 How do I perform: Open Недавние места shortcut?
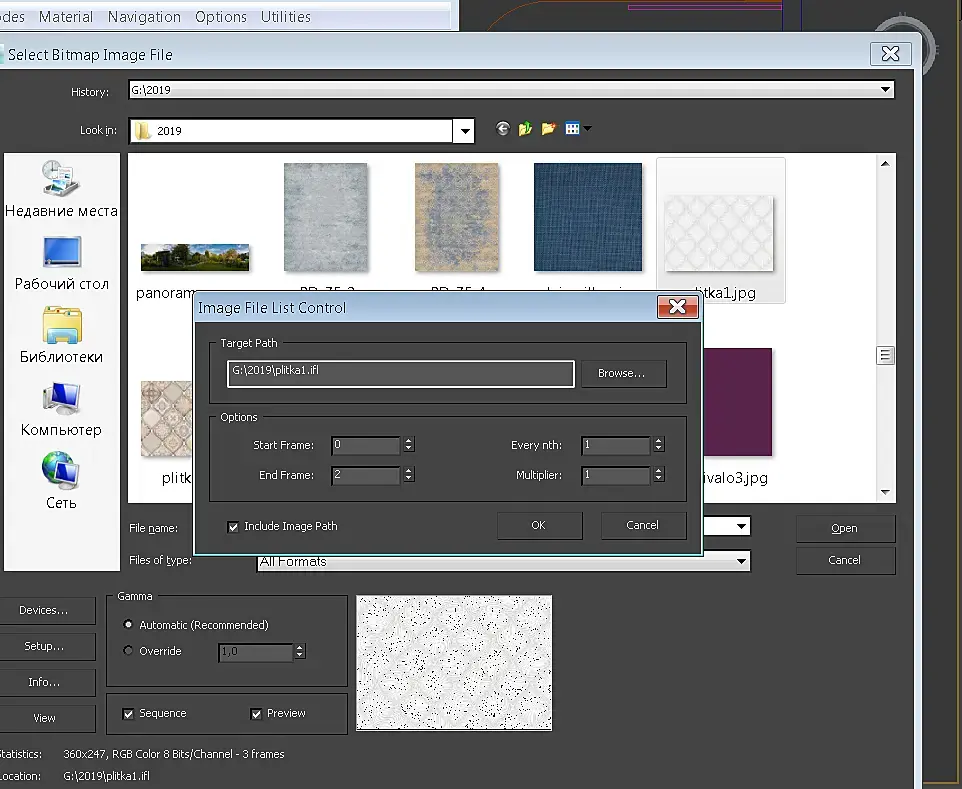point(61,189)
